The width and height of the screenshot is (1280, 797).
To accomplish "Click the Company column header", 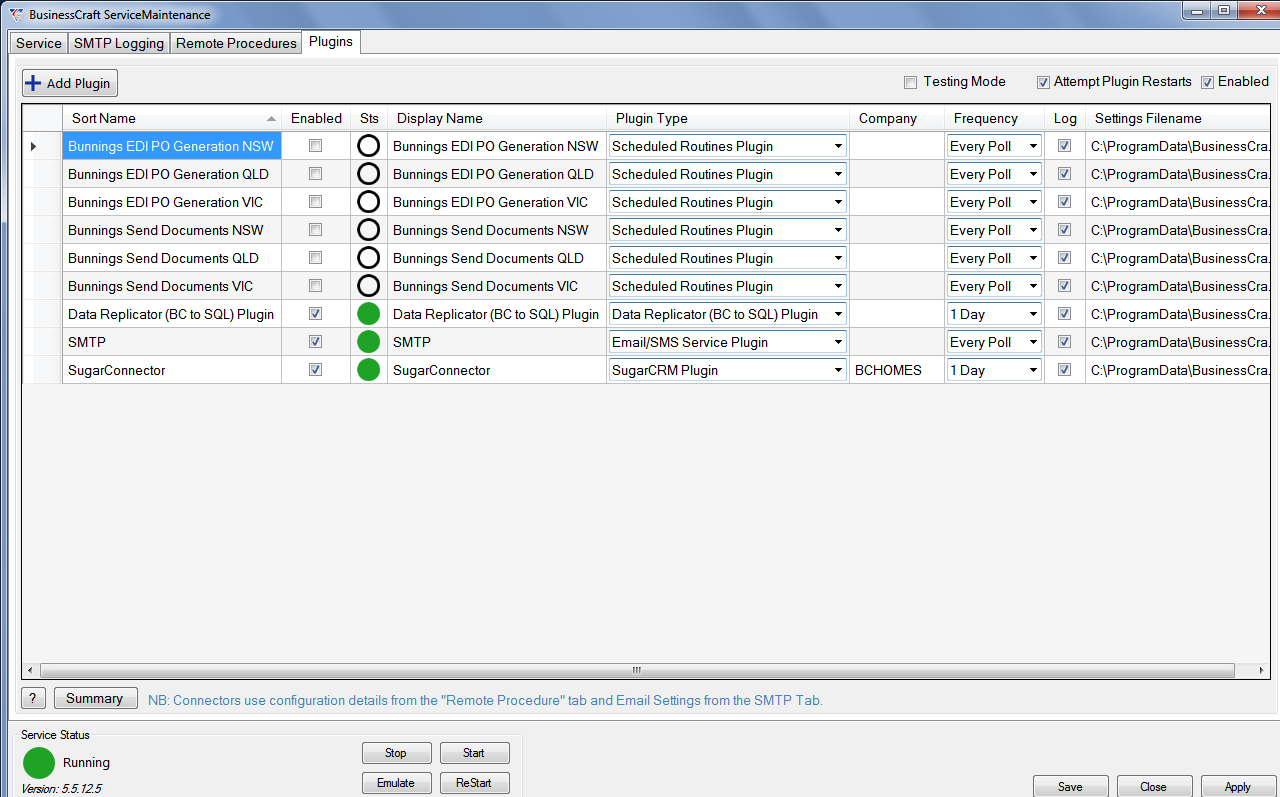I will point(897,118).
